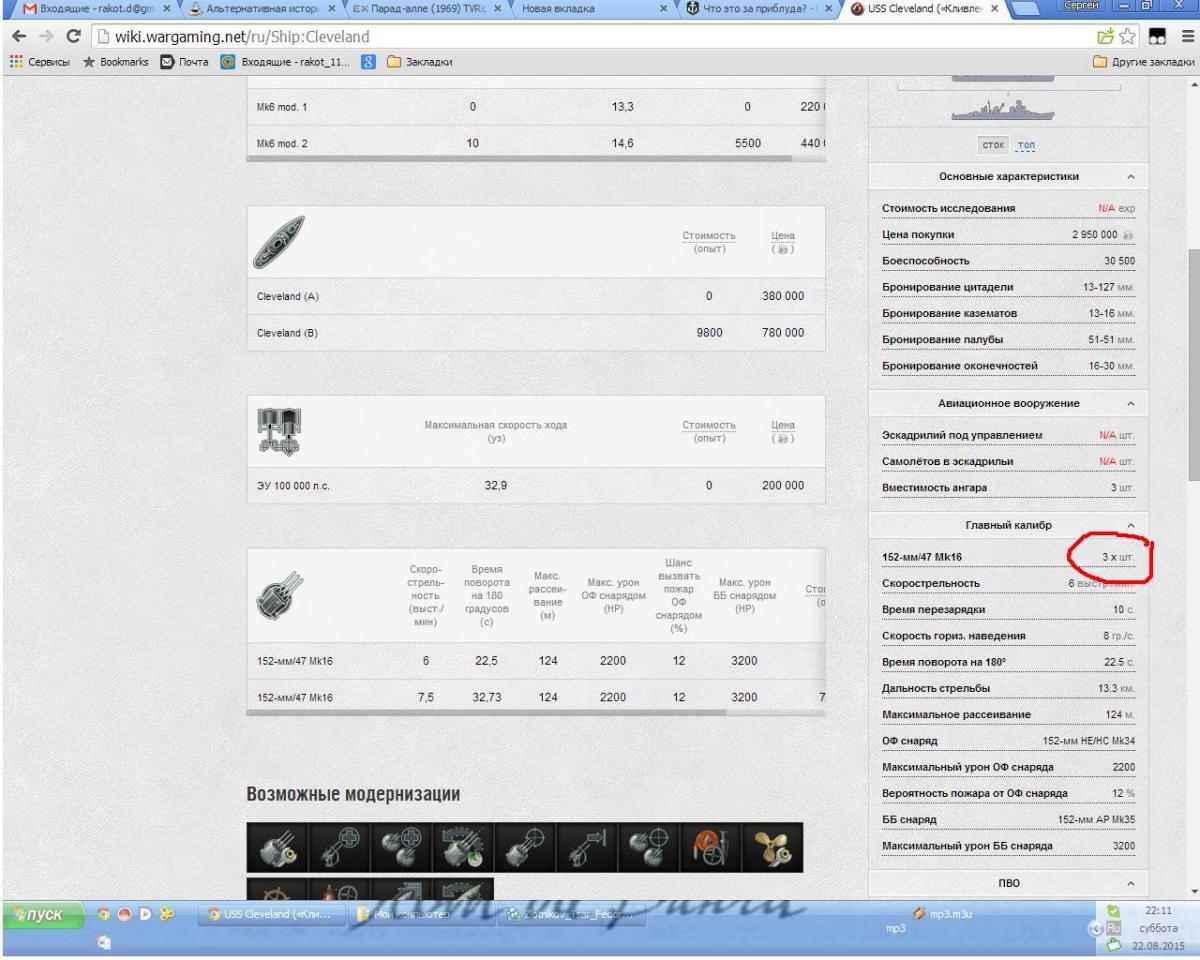
Task: Expand the ПВО section
Action: click(x=1130, y=883)
